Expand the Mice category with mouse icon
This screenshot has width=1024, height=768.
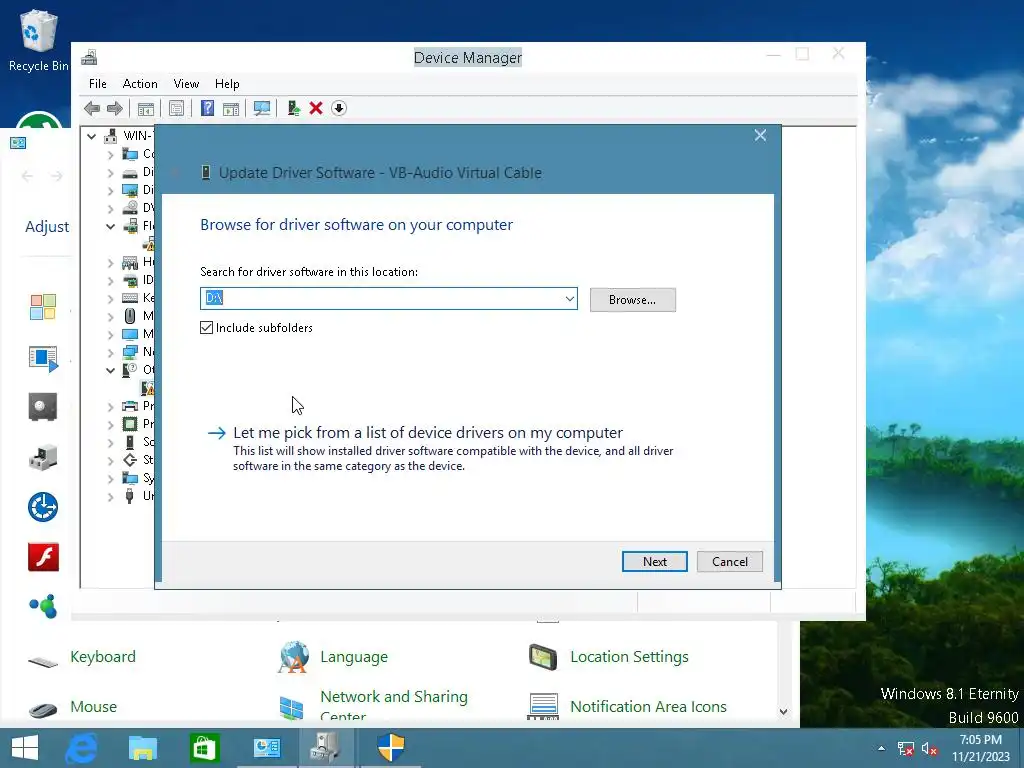pos(110,317)
